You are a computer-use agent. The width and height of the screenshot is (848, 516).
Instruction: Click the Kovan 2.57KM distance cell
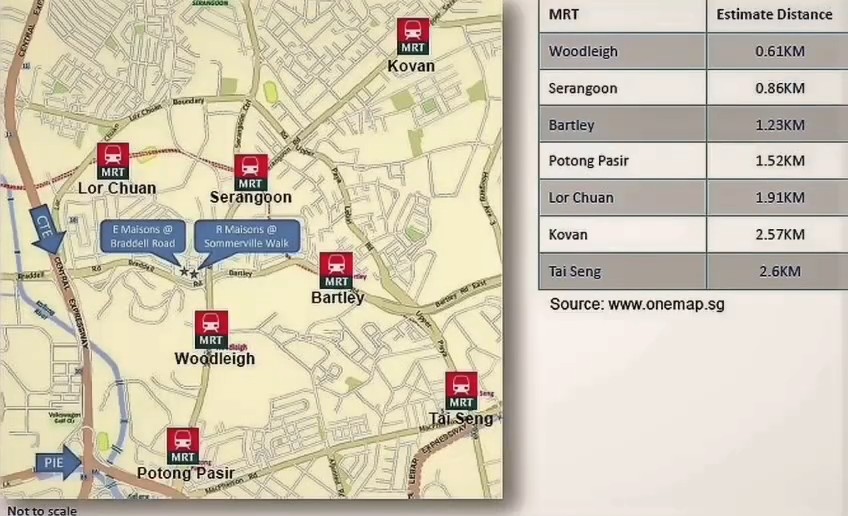click(775, 234)
